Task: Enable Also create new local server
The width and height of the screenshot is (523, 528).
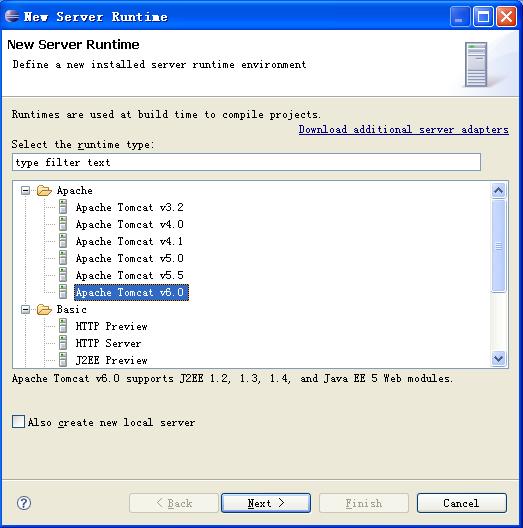Action: coord(19,422)
